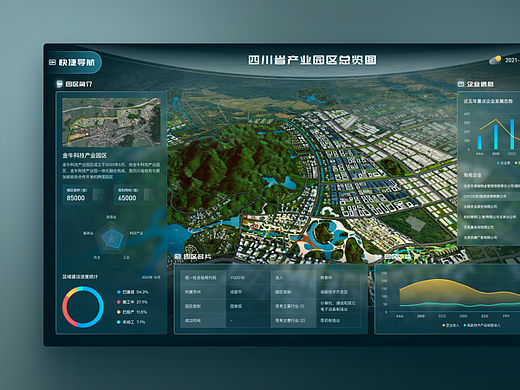Click the 区域建设进度统计 heading
The image size is (520, 390).
click(x=80, y=277)
